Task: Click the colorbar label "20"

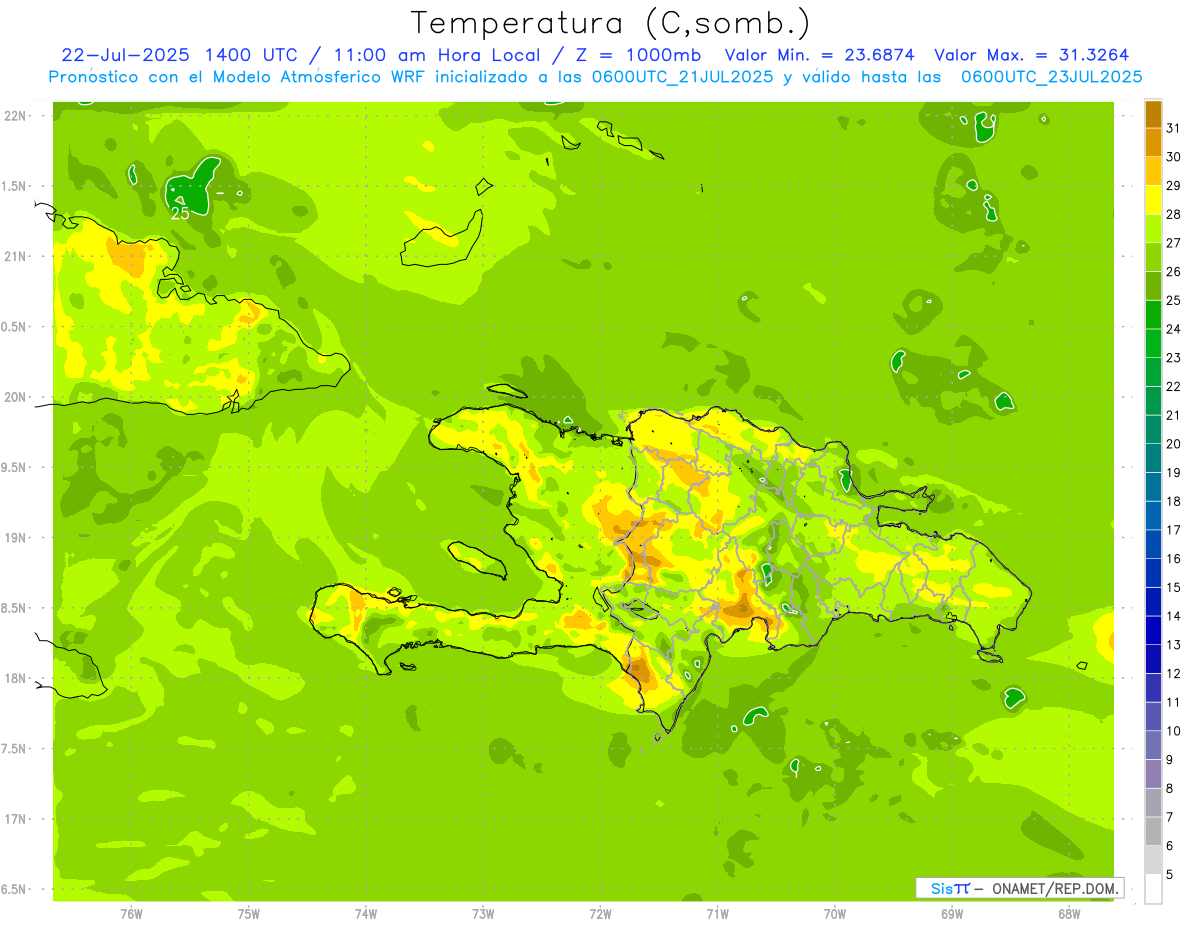Action: (x=1174, y=444)
